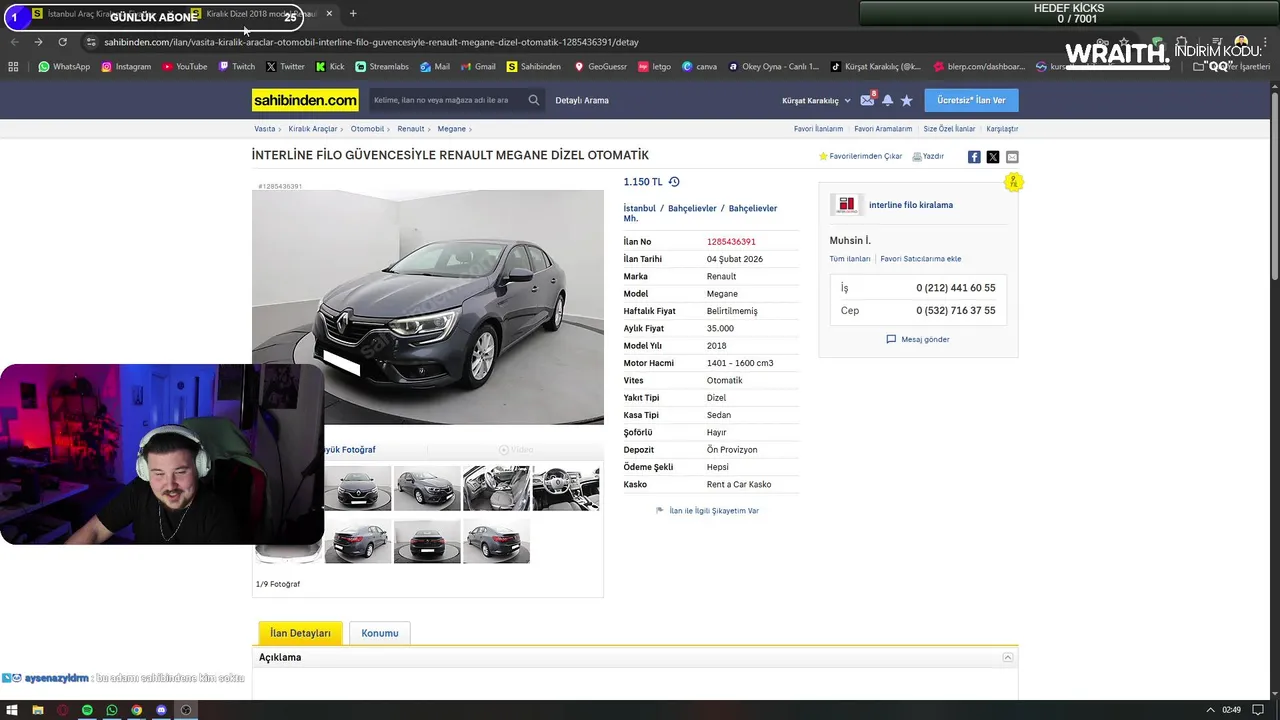Open Favori Aramalarım link
Screen dimensions: 1280x720
tap(883, 129)
